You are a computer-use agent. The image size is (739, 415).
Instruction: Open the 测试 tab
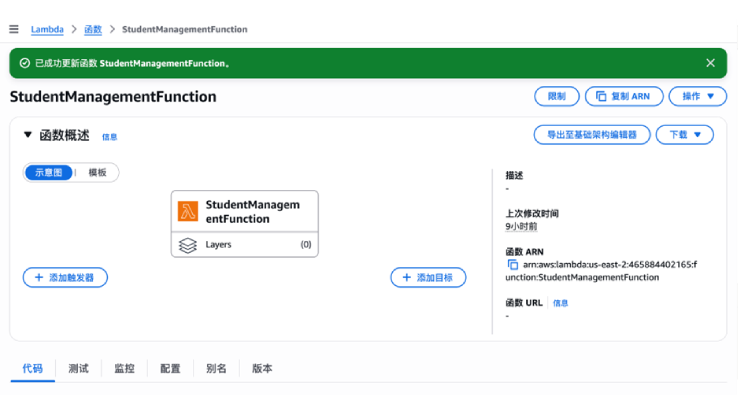78,368
